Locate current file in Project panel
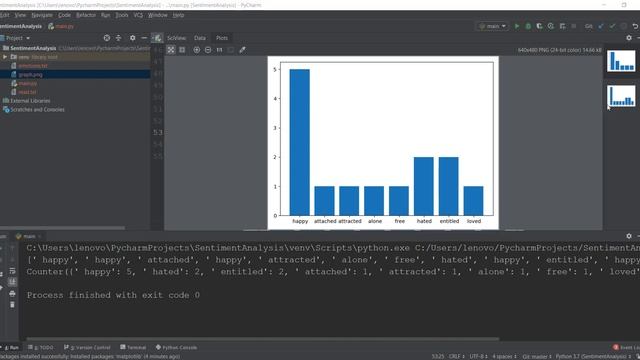This screenshot has height=360, width=640. pos(107,38)
